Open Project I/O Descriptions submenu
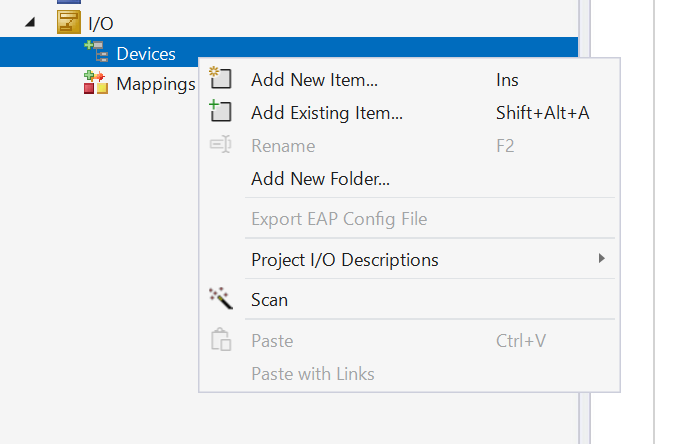The width and height of the screenshot is (681, 444). tap(344, 260)
